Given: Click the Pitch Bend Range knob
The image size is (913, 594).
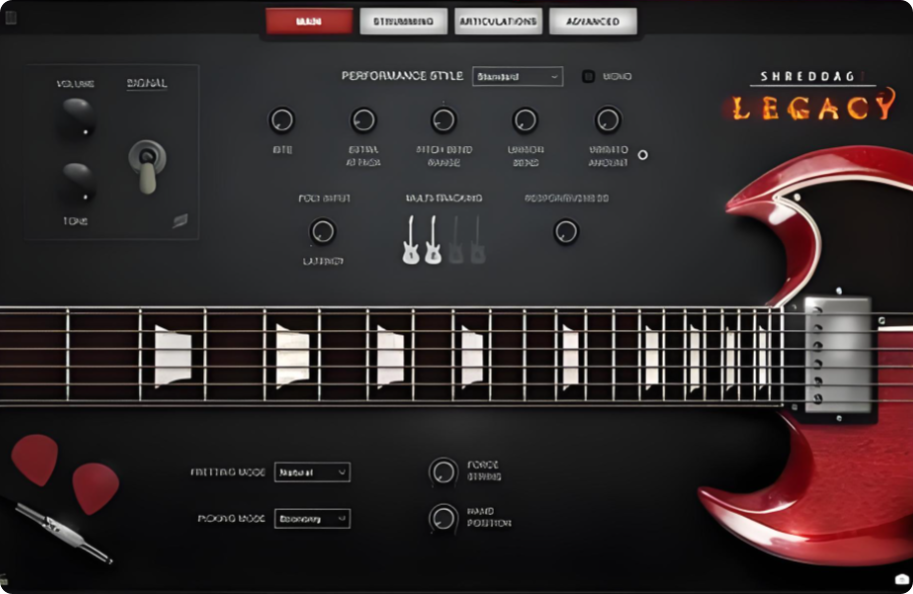Looking at the screenshot, I should point(444,121).
